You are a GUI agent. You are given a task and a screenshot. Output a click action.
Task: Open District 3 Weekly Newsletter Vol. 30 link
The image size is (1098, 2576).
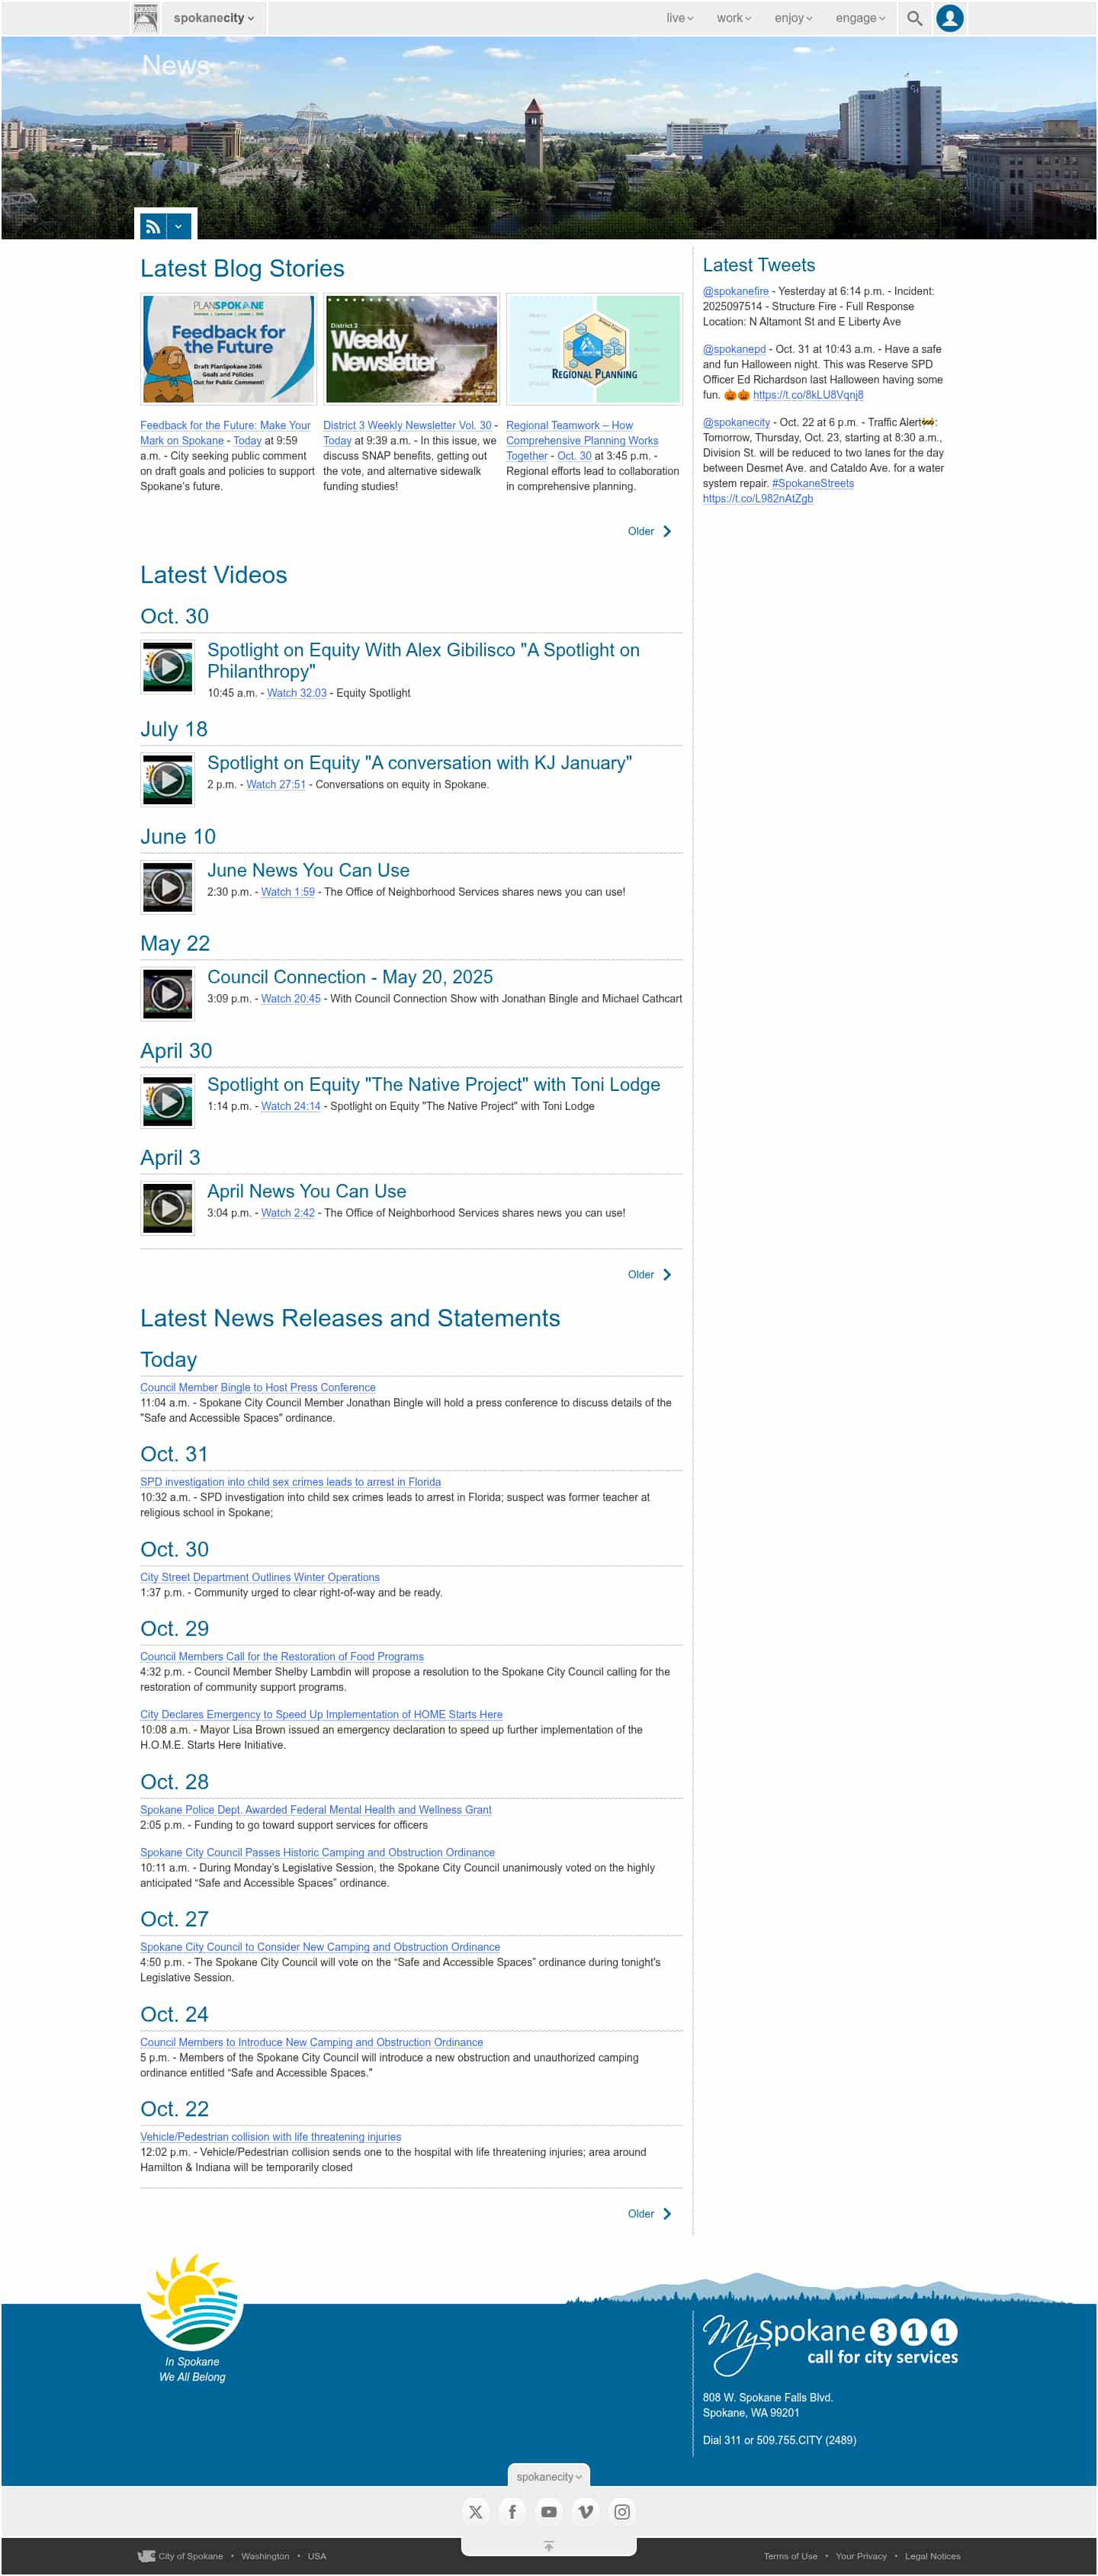(407, 426)
